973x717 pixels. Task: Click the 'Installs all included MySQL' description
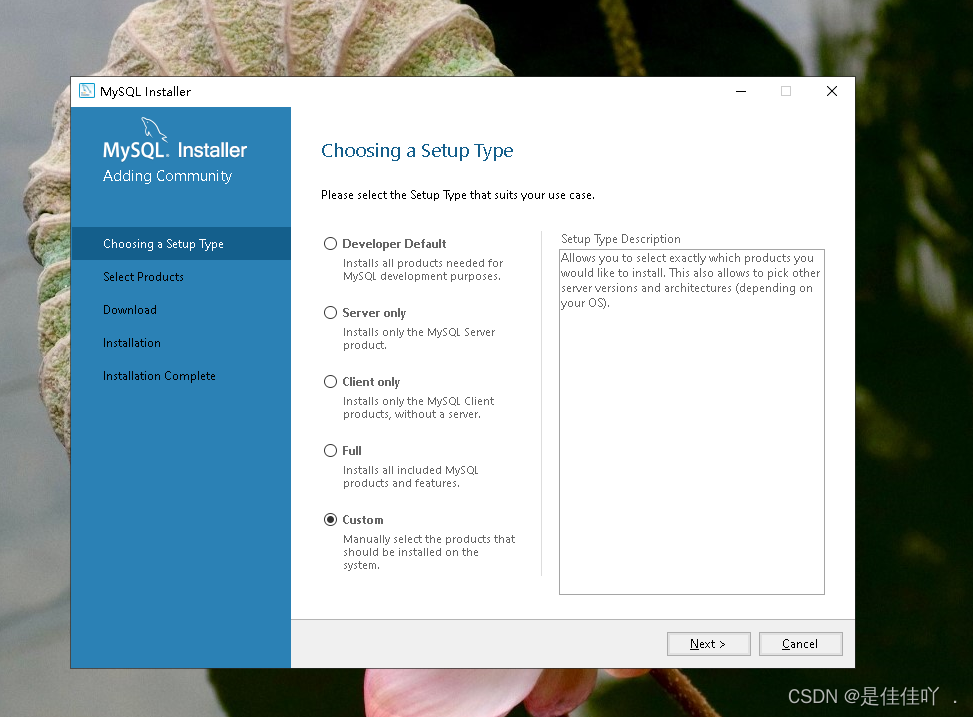(410, 476)
